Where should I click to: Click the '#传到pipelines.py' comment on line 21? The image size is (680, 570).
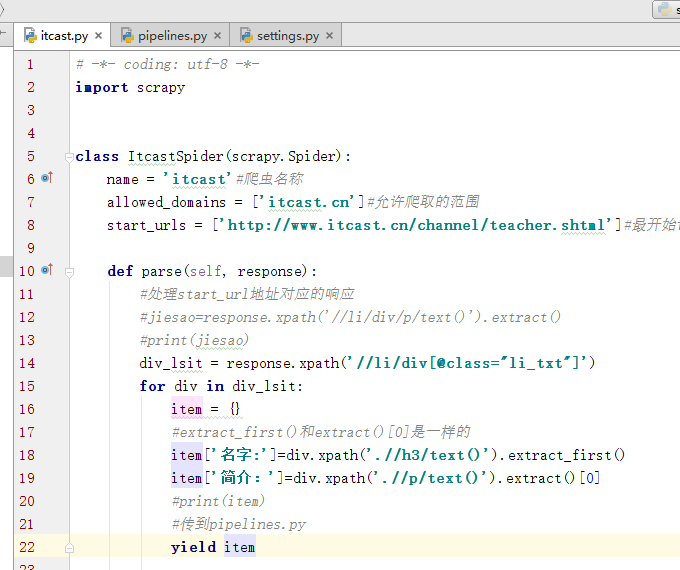[239, 524]
